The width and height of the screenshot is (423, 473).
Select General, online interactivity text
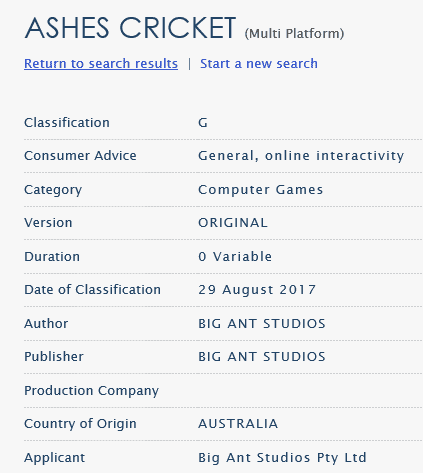[x=301, y=156]
